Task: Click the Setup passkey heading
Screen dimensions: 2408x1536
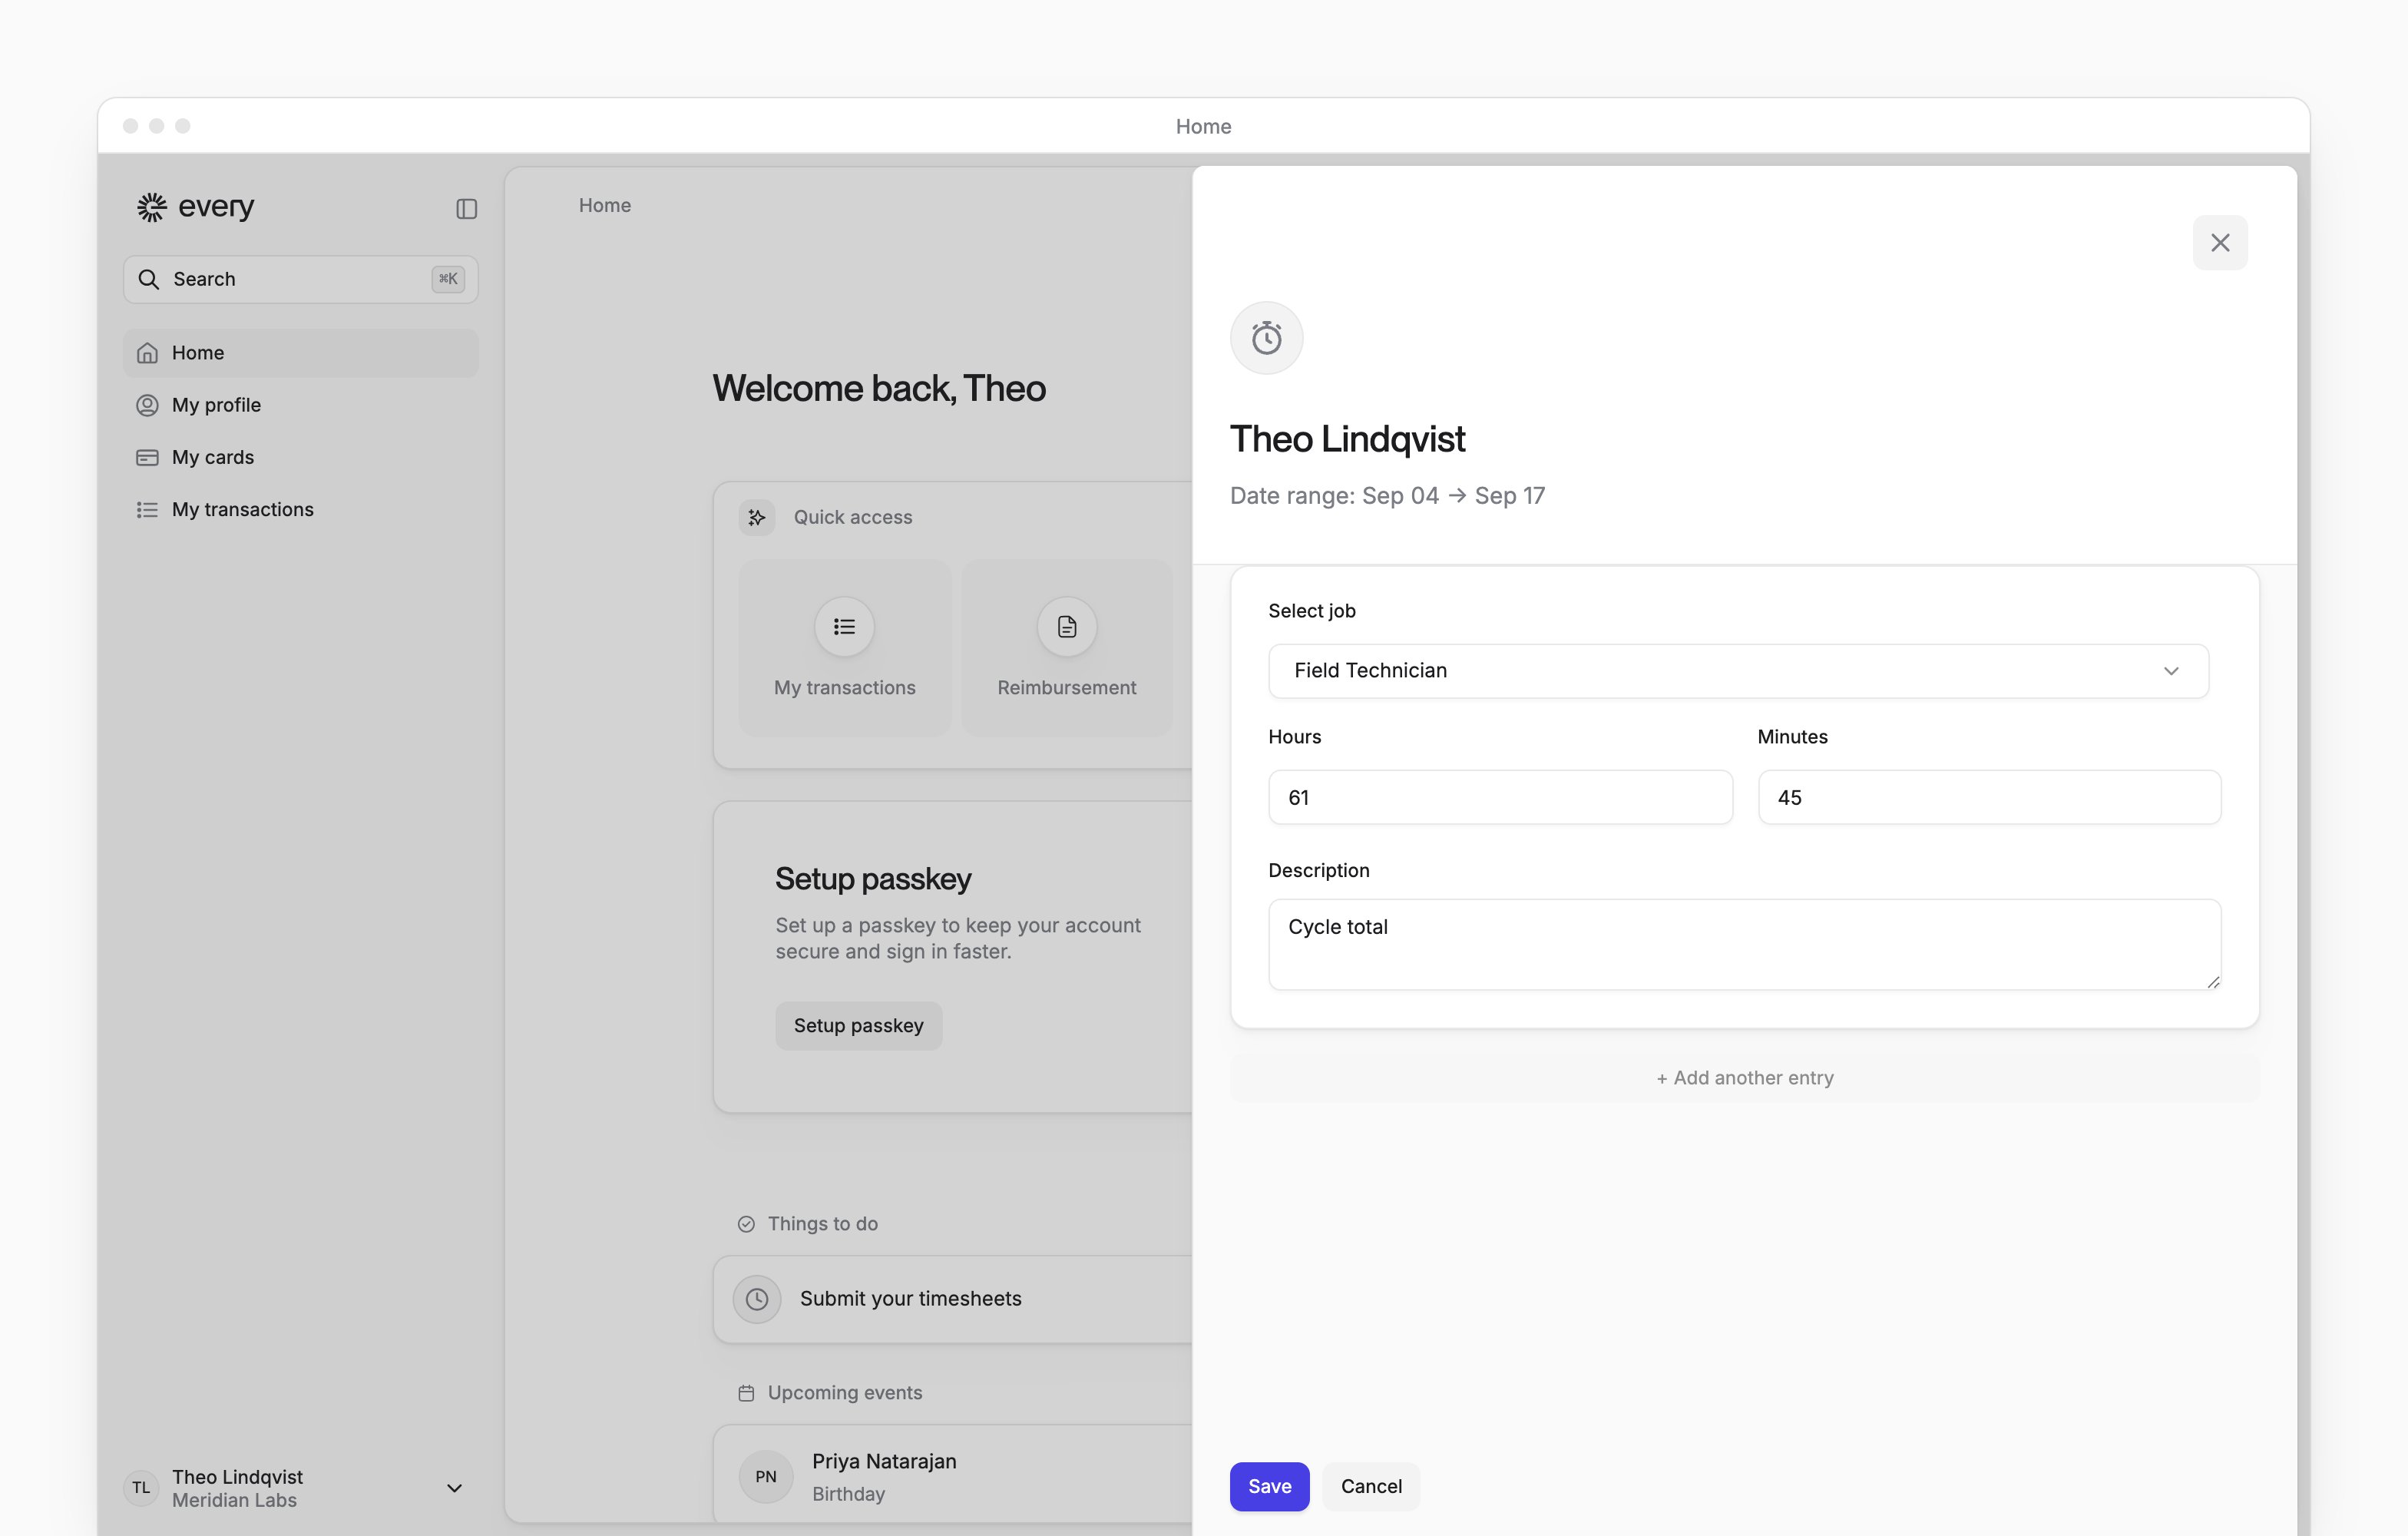Action: coord(873,879)
